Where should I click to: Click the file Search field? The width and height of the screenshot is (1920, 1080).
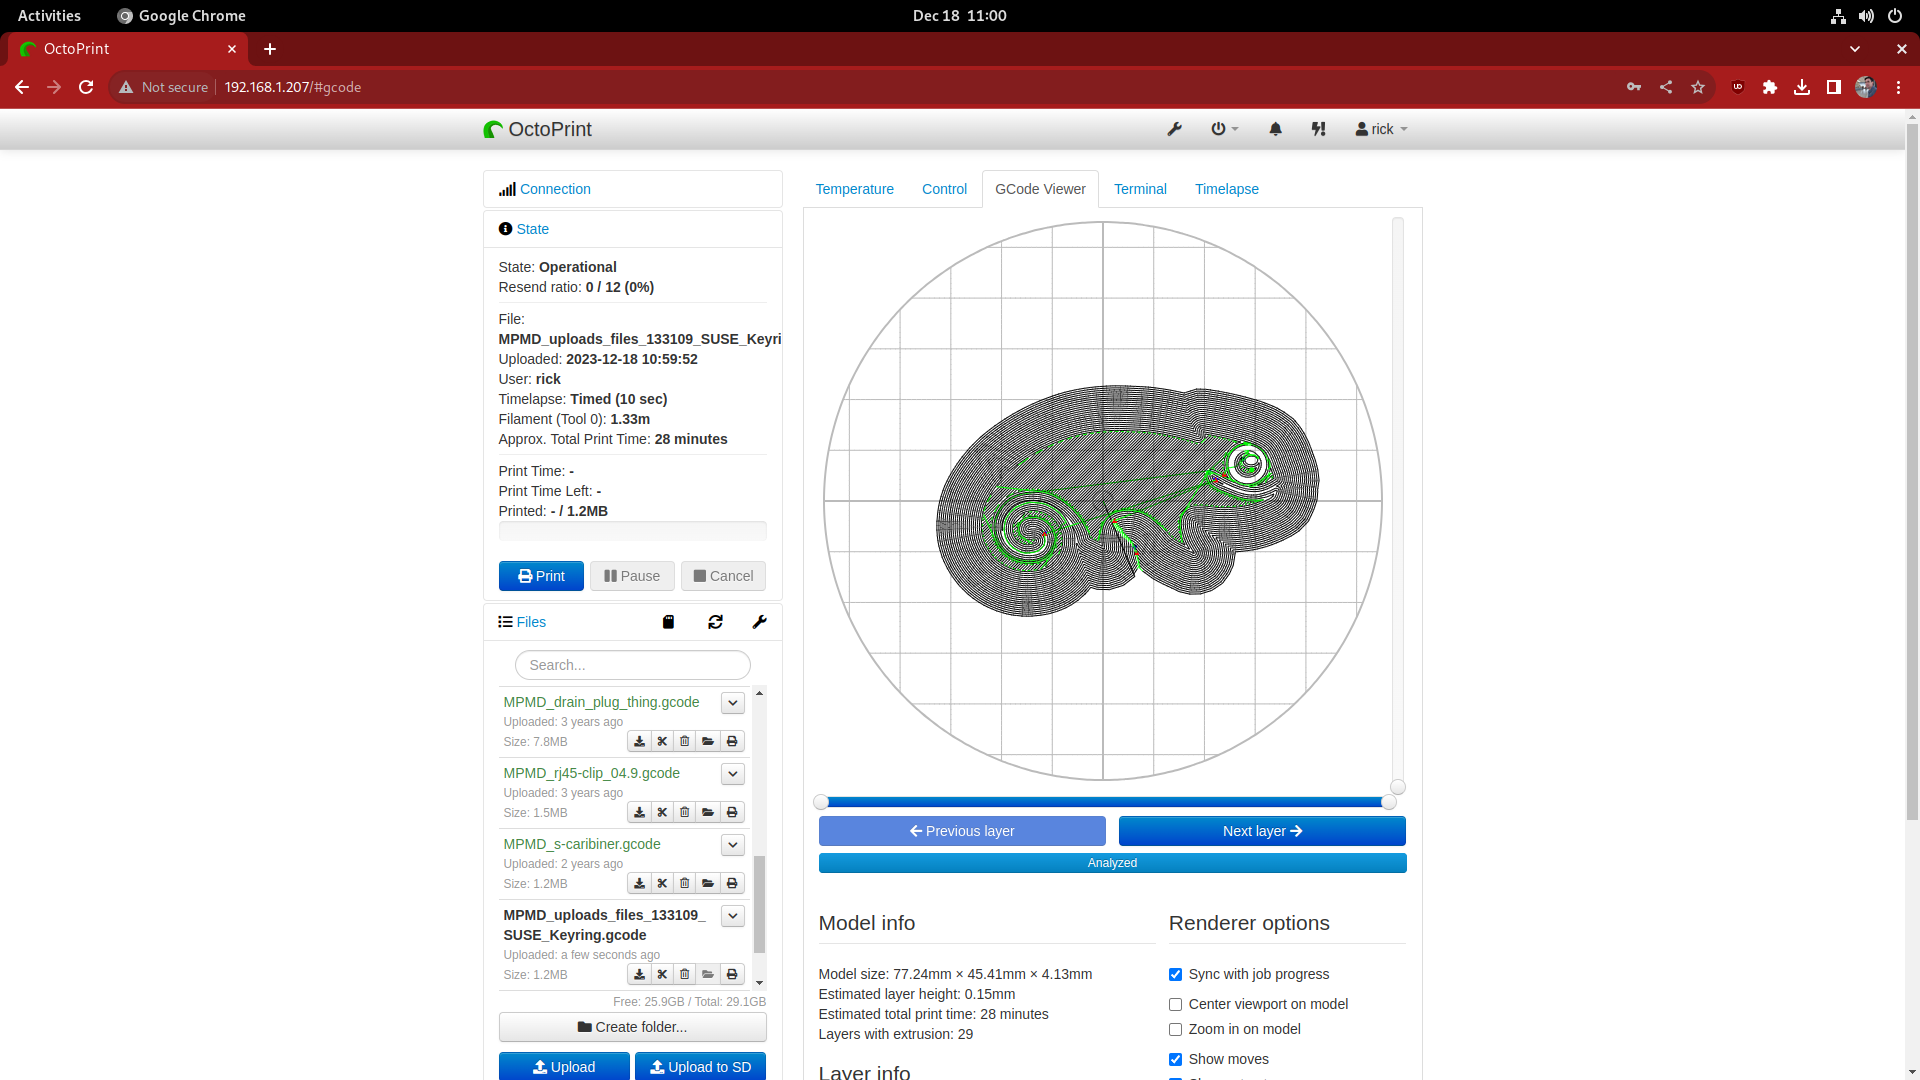tap(632, 664)
